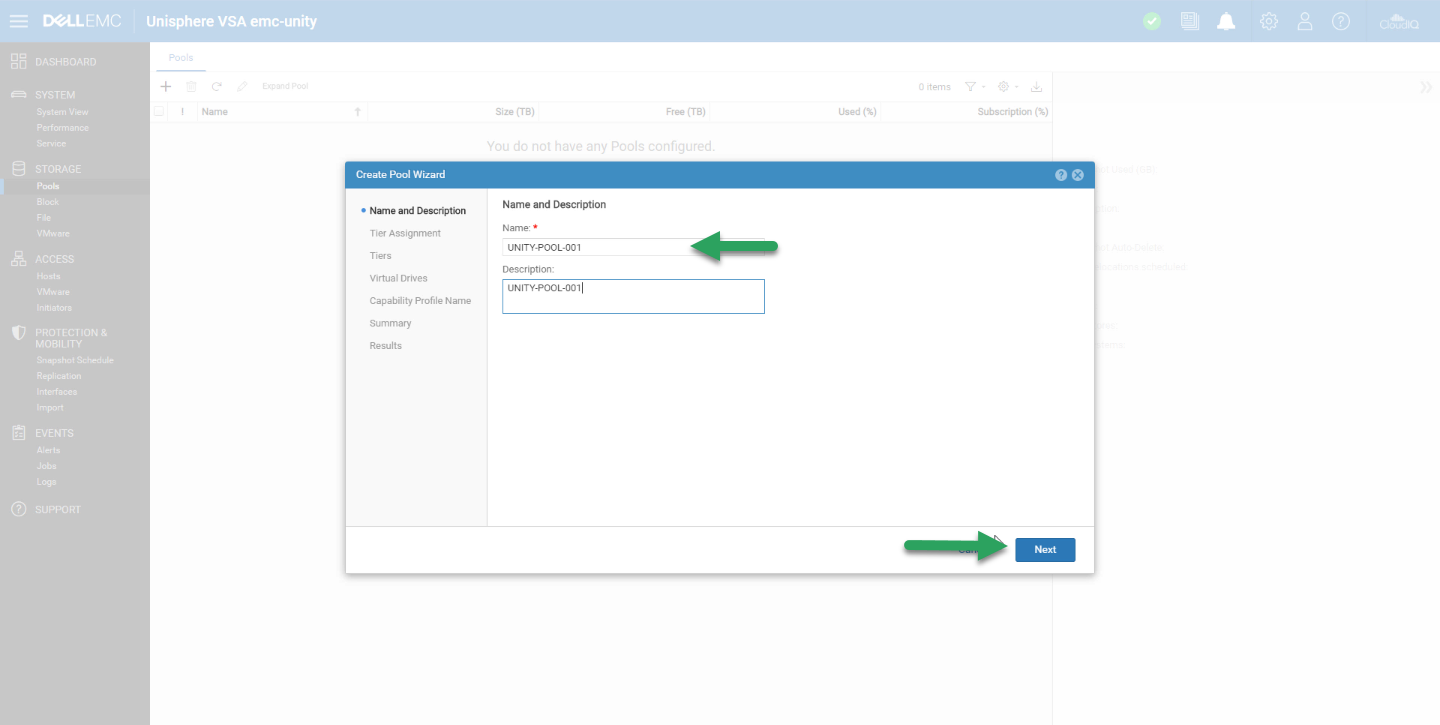
Task: Sort pools by Free (TB) column
Action: click(685, 112)
